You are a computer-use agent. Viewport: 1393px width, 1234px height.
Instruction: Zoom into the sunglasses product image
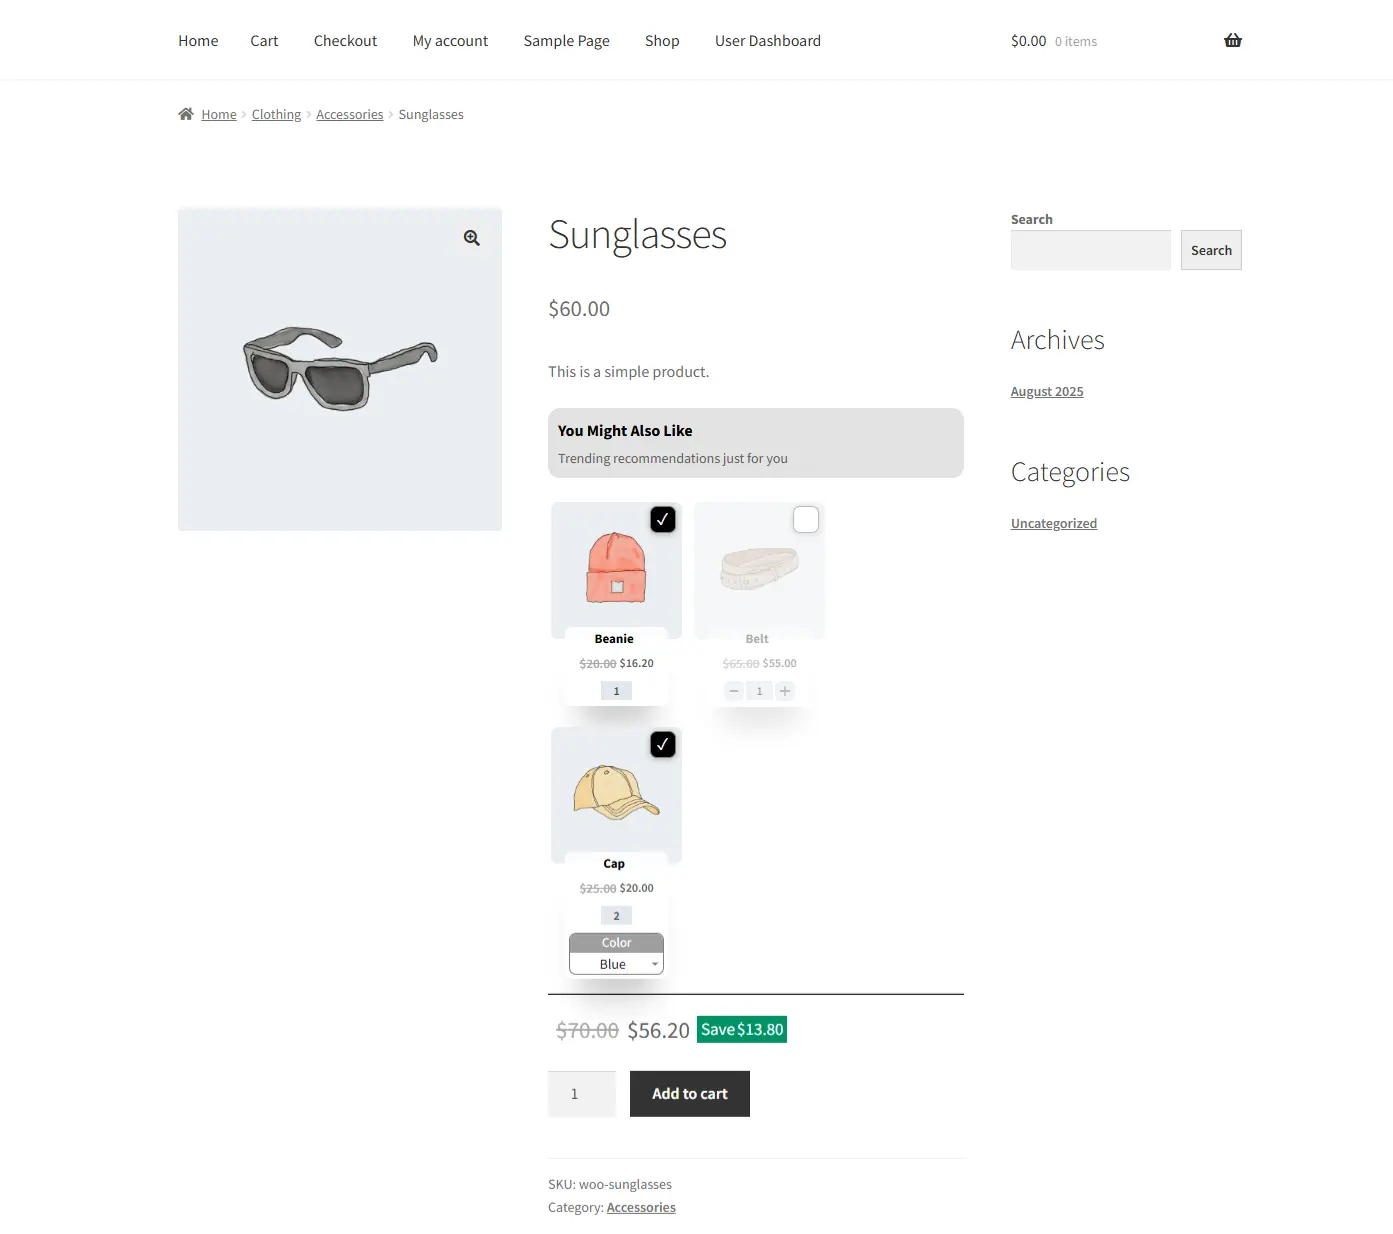click(x=470, y=237)
